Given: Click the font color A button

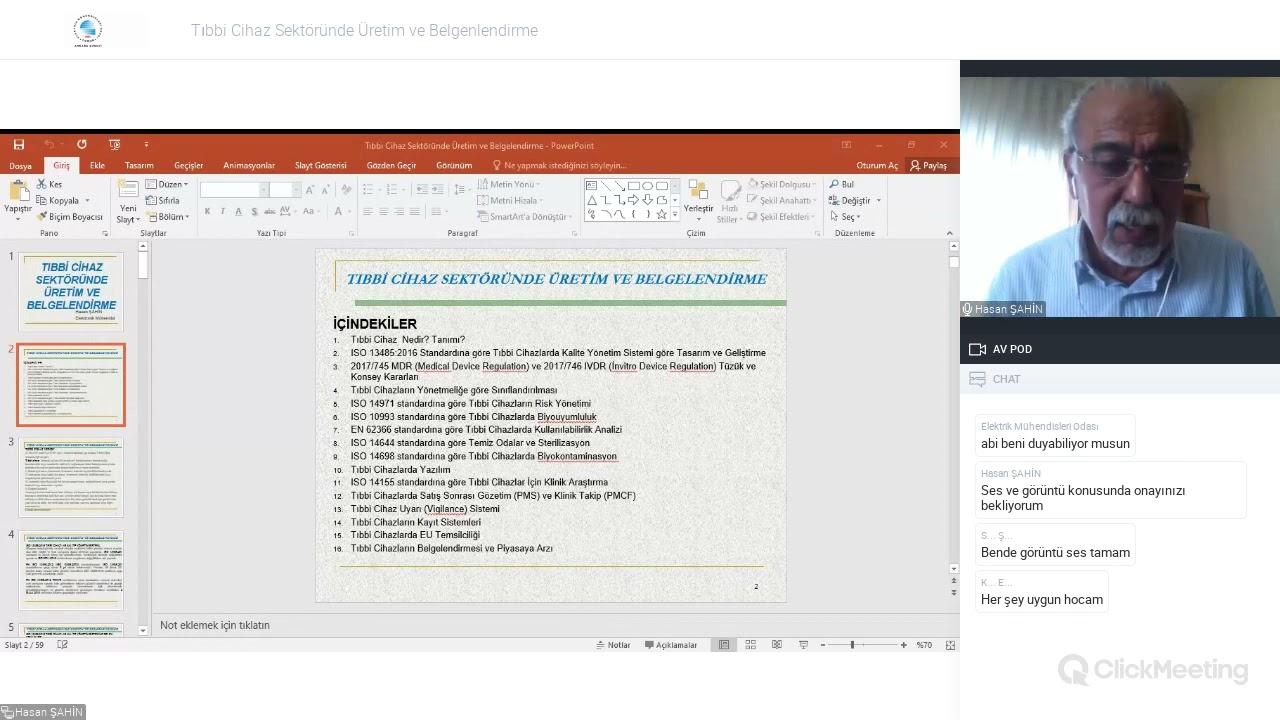Looking at the screenshot, I should click(338, 211).
